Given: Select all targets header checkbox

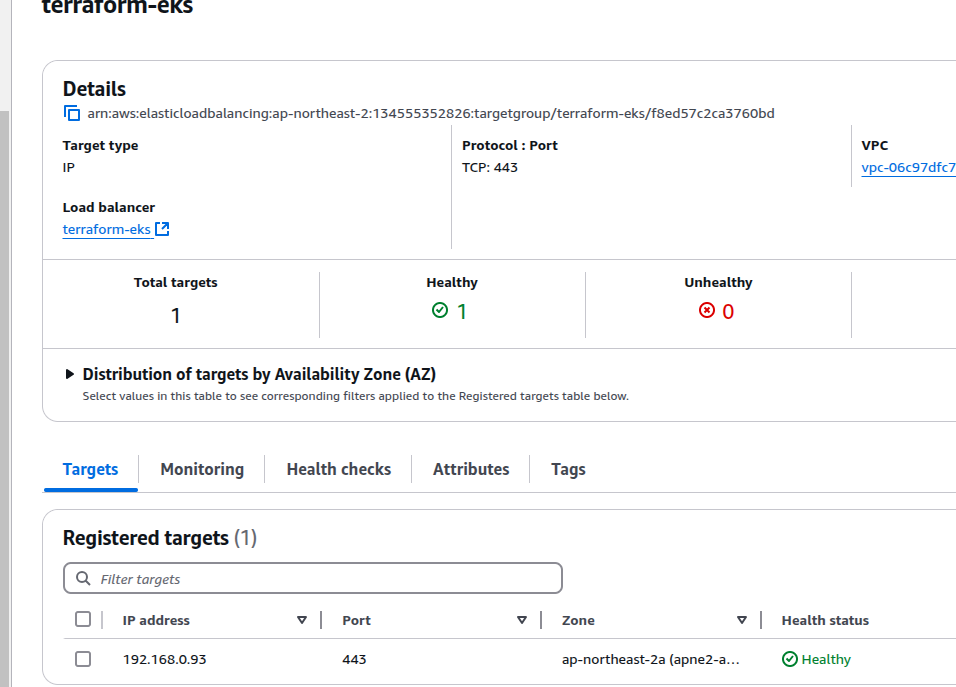Looking at the screenshot, I should point(83,620).
